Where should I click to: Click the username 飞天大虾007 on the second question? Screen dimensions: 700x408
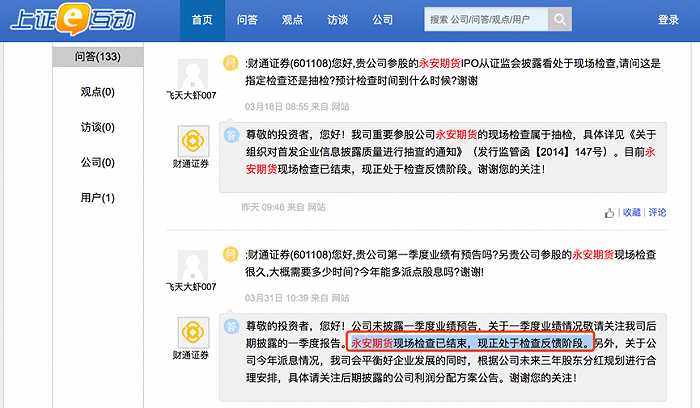[191, 287]
